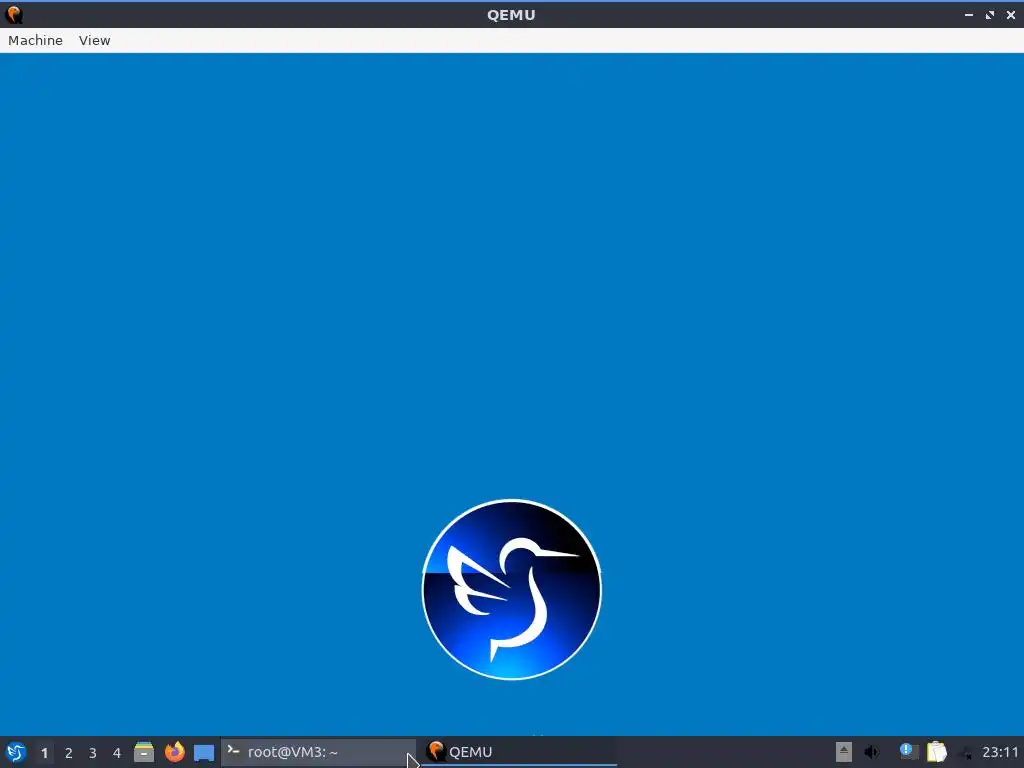Viewport: 1024px width, 768px height.
Task: Switch to desktop 2 in pager
Action: [69, 753]
